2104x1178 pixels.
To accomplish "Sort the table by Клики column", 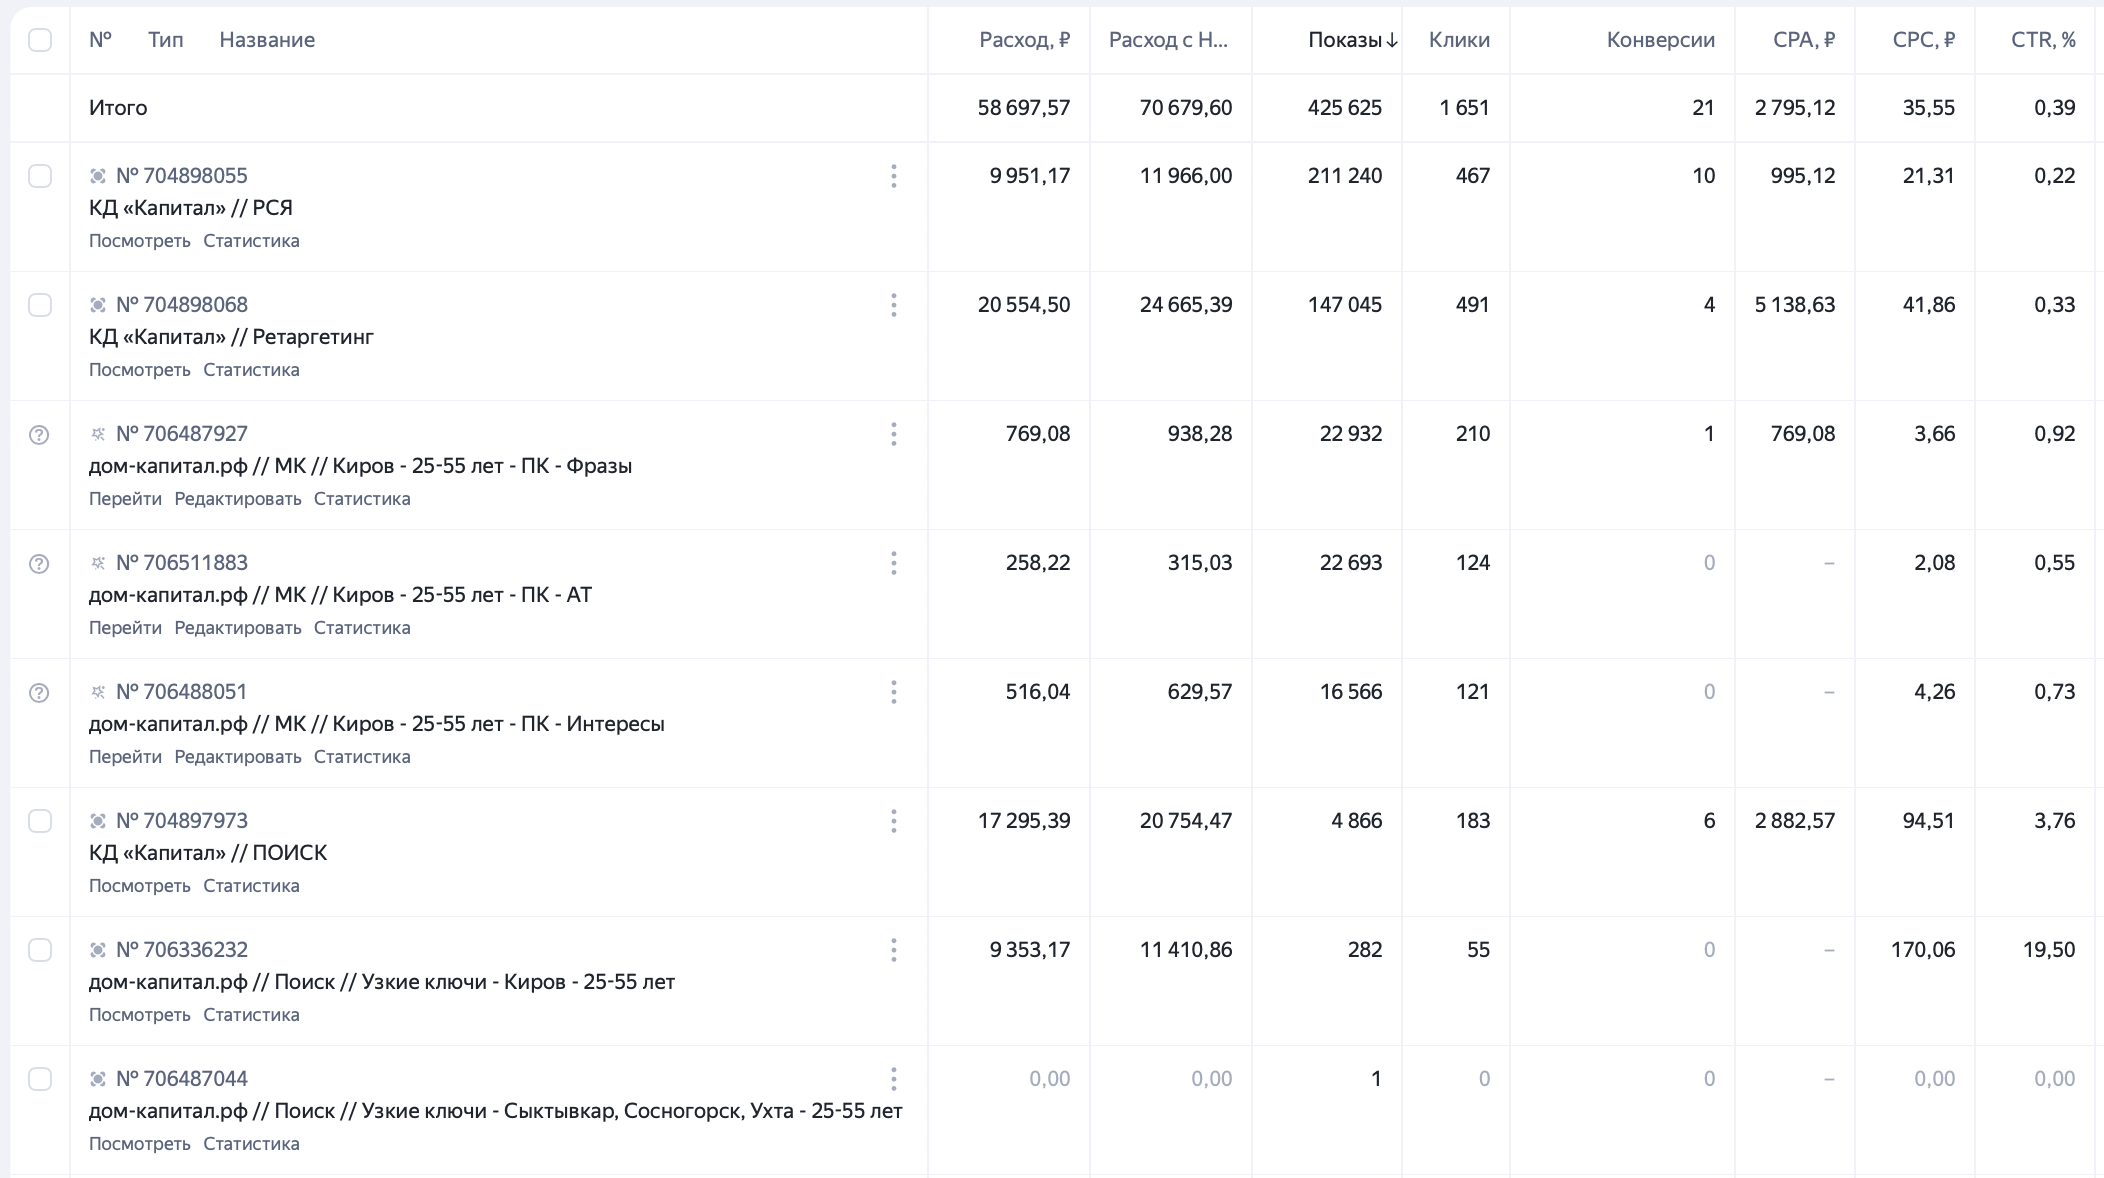I will 1459,40.
